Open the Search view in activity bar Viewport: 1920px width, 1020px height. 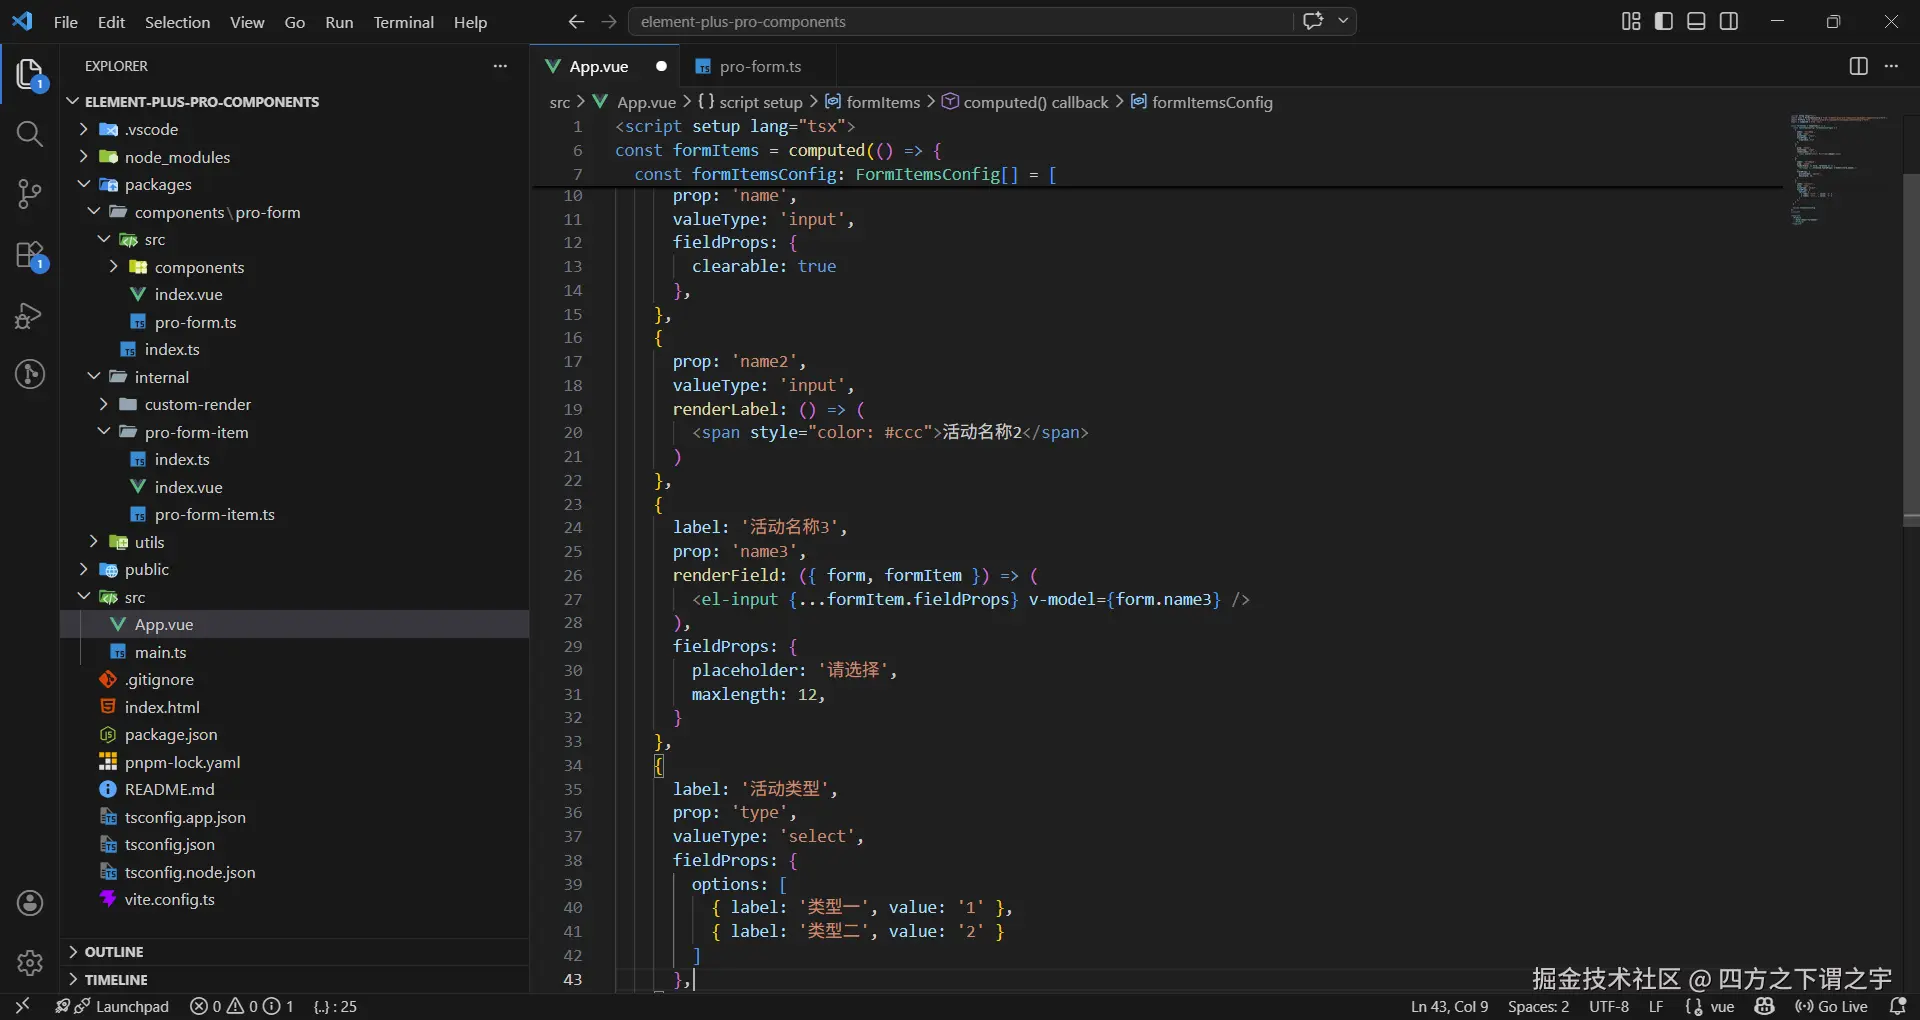coord(30,134)
